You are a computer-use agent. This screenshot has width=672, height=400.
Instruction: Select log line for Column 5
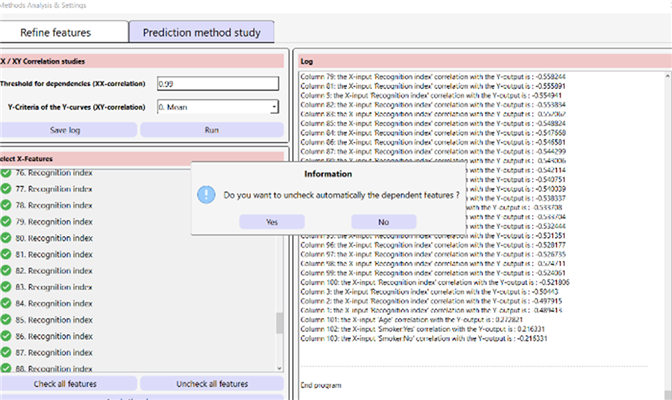pyautogui.click(x=431, y=95)
